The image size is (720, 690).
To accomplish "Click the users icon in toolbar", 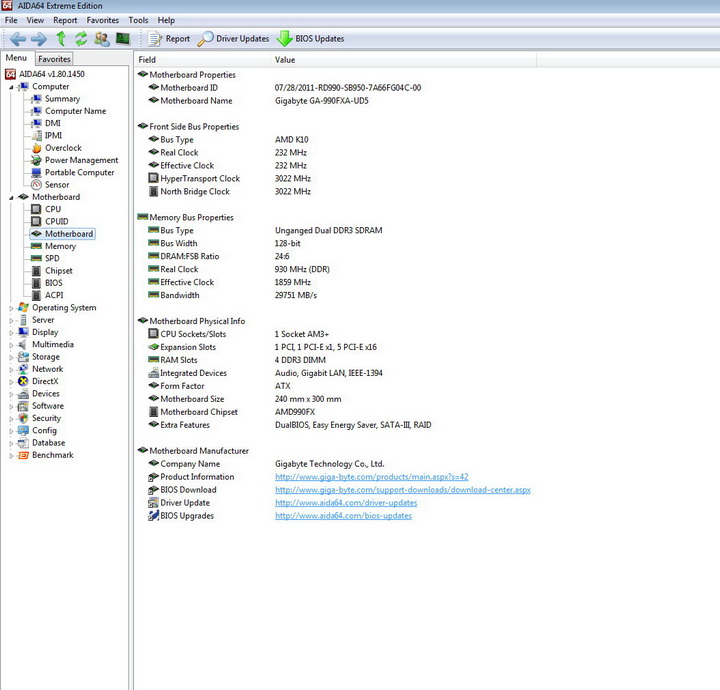I will point(102,39).
